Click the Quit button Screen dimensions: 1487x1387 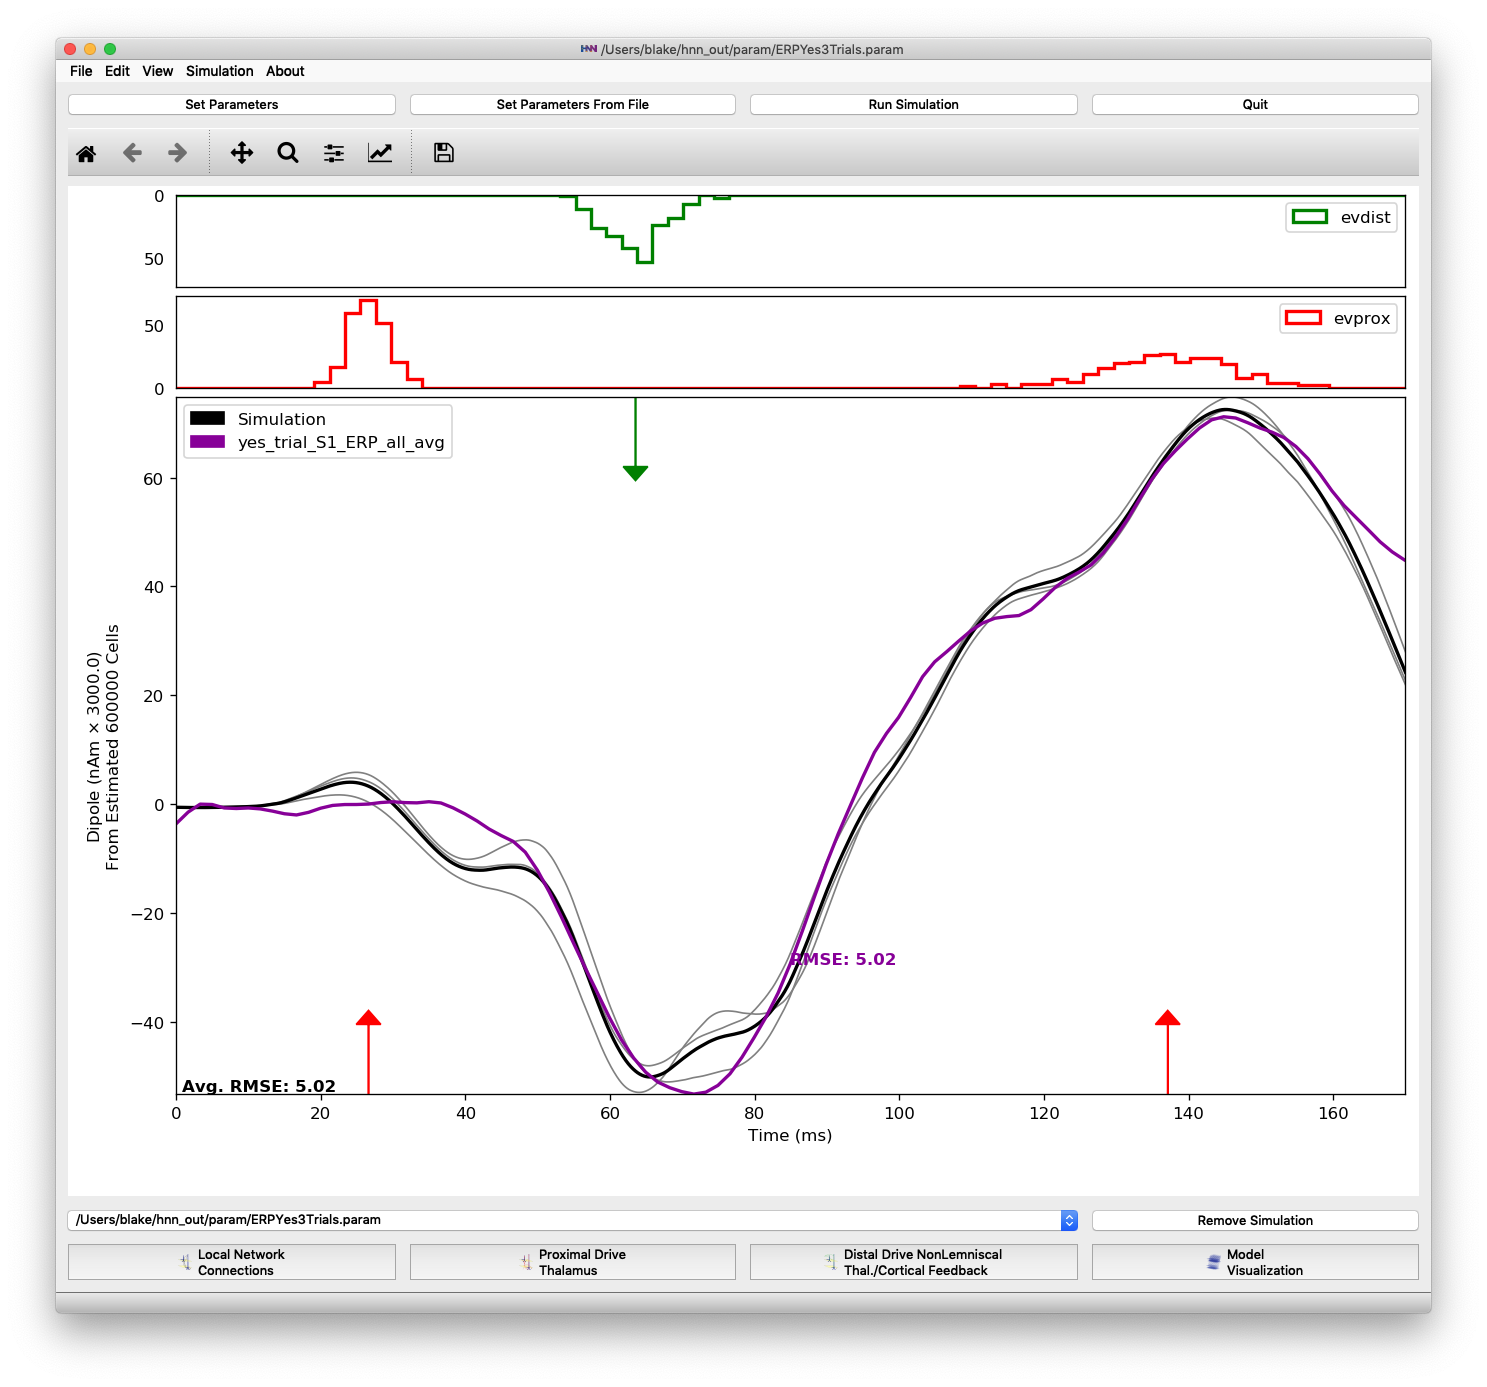(x=1255, y=104)
